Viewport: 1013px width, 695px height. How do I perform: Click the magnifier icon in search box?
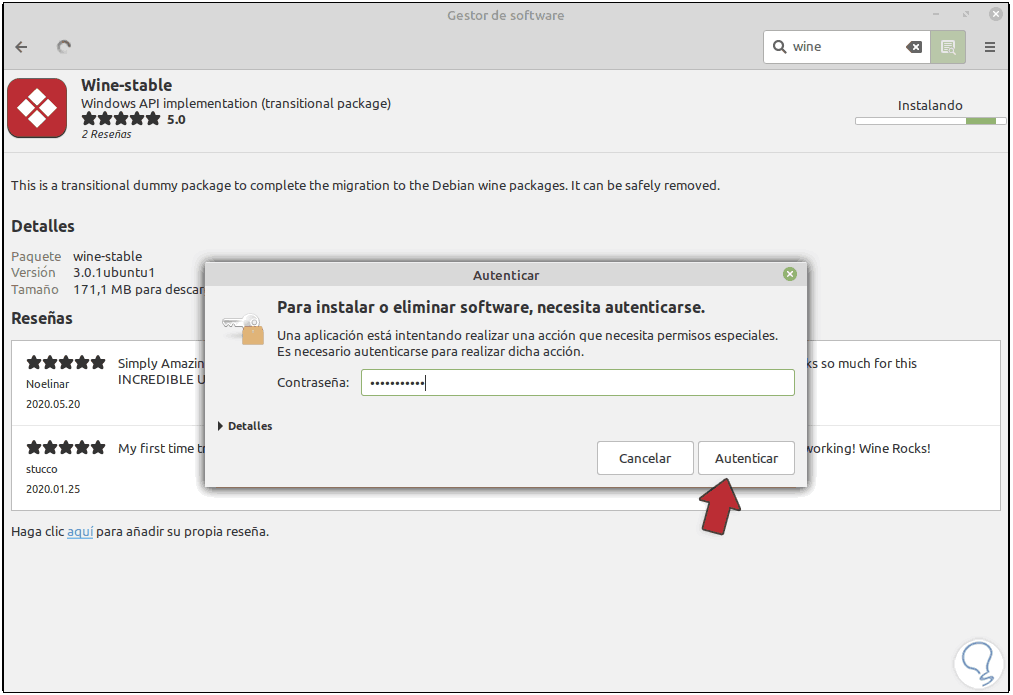click(x=780, y=47)
